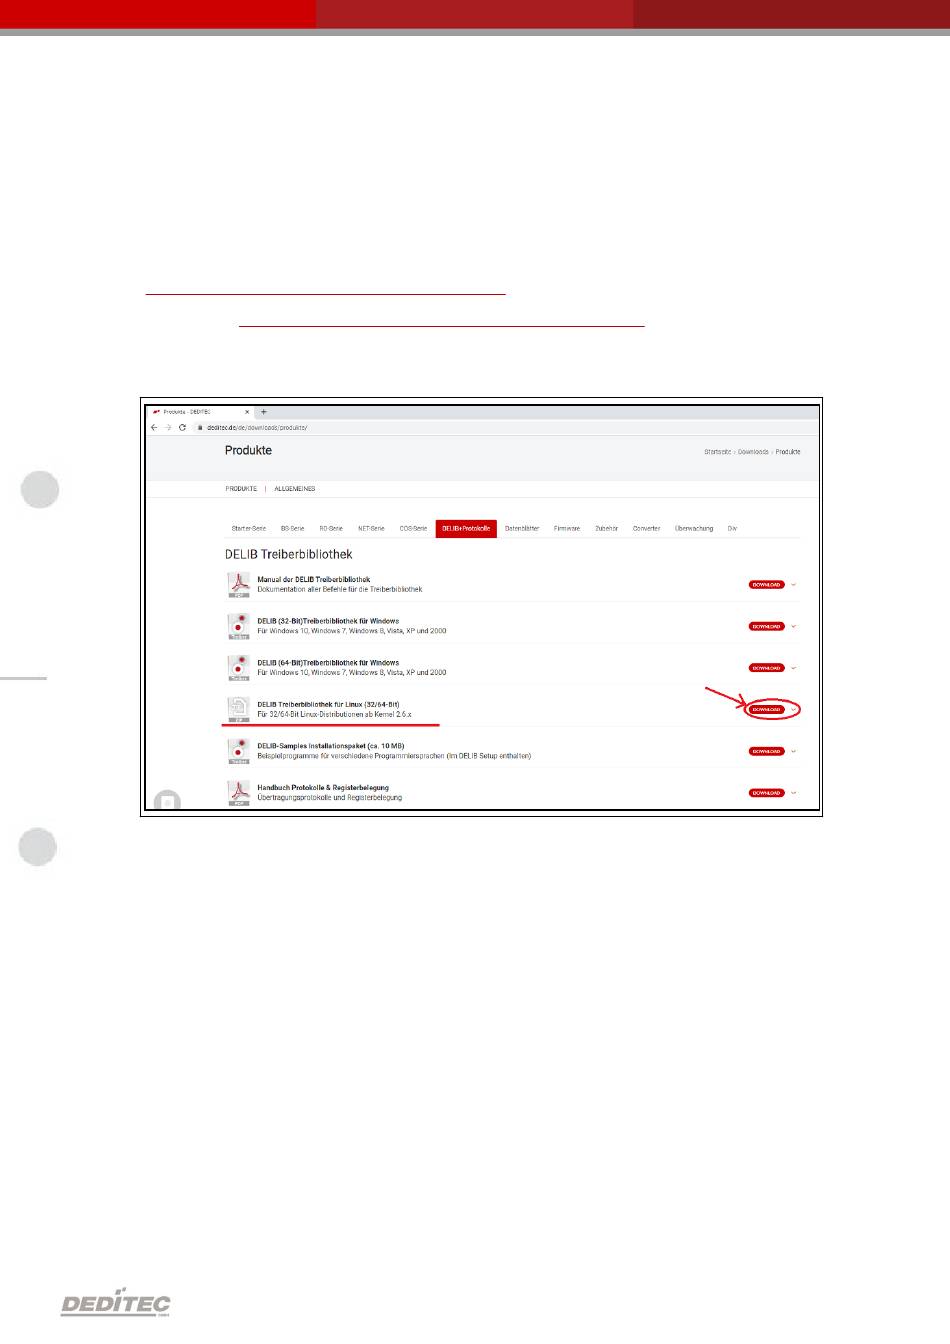Screen dimensions: 950x1344
Task: Switch to the Überwachung tab
Action: tap(694, 528)
